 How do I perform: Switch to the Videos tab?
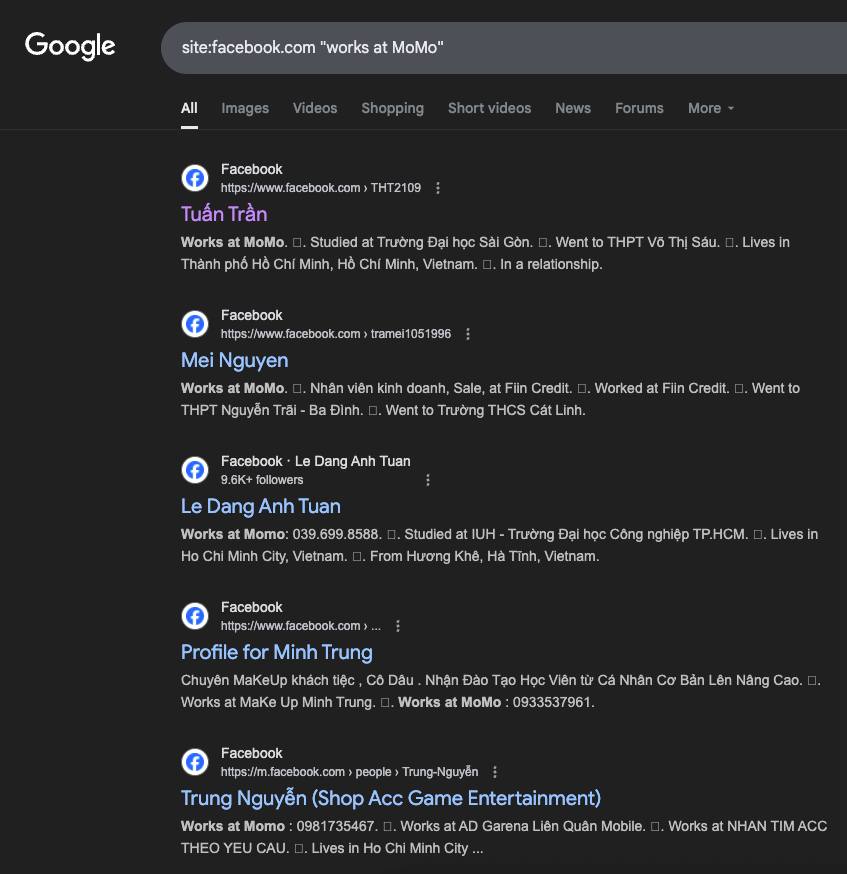pyautogui.click(x=315, y=108)
